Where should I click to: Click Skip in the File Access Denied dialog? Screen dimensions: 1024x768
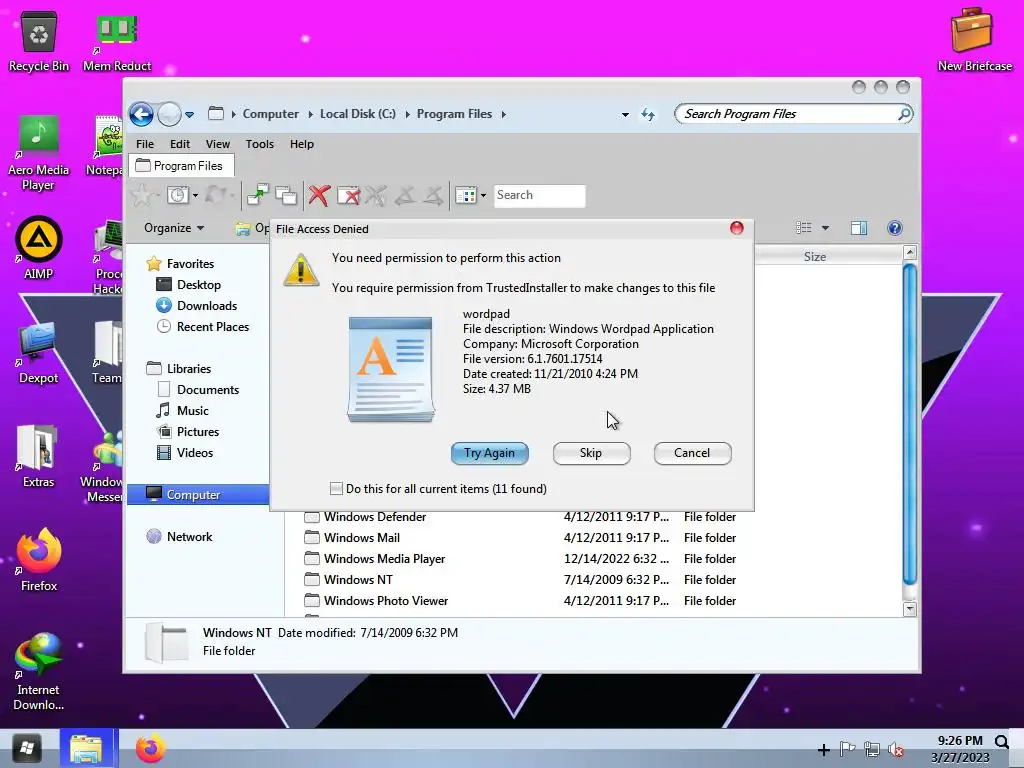591,453
